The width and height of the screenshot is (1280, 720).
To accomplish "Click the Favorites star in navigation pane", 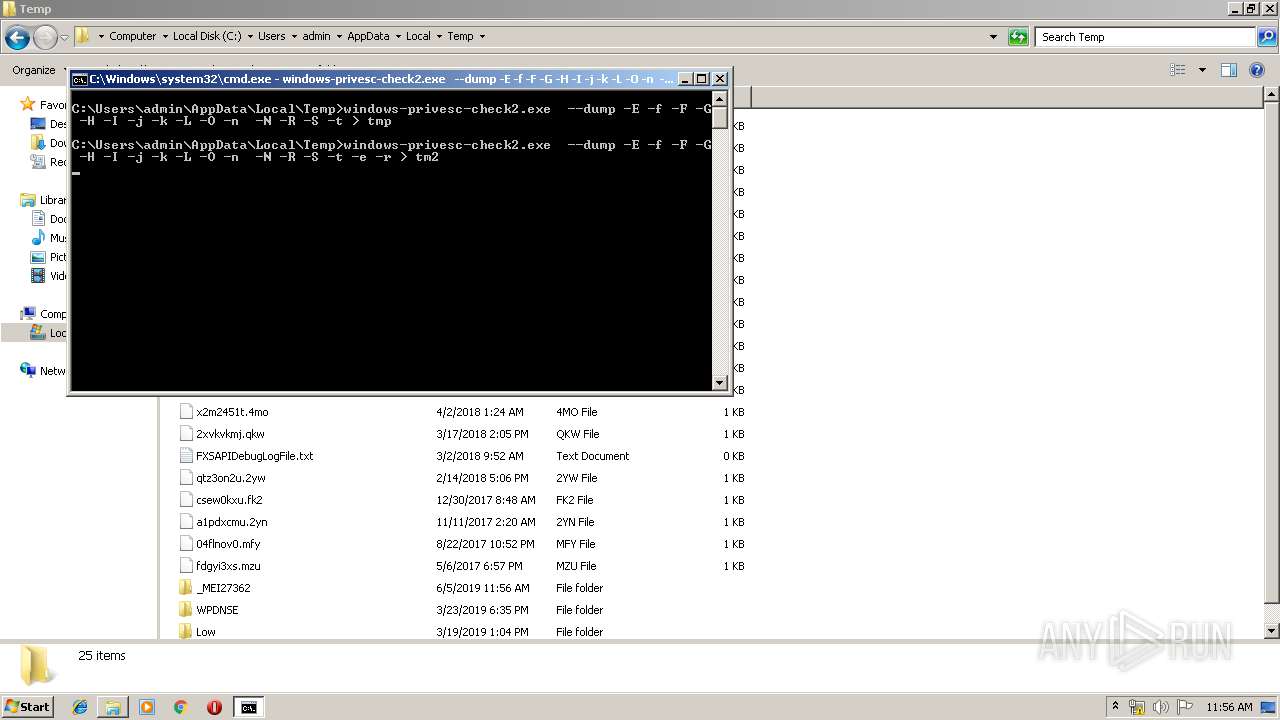I will click(x=28, y=104).
